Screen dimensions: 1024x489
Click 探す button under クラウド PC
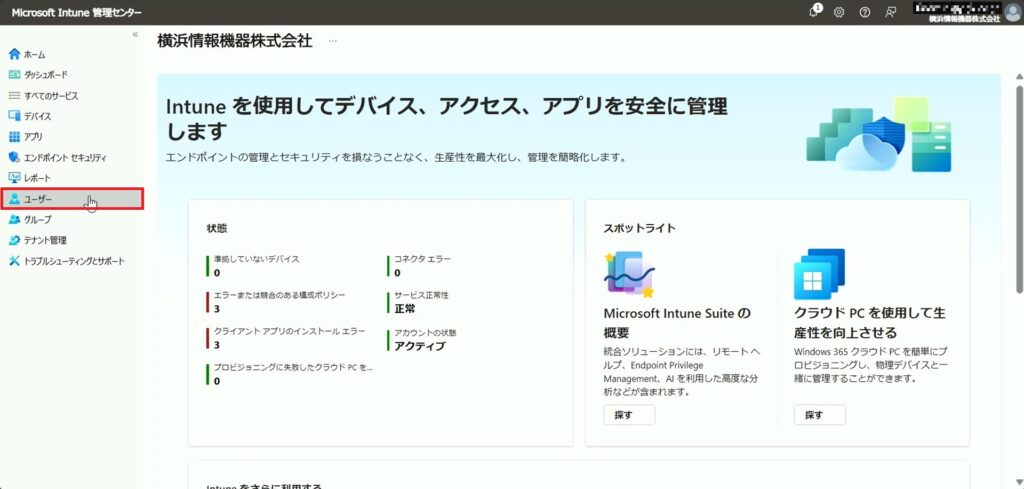coord(820,415)
